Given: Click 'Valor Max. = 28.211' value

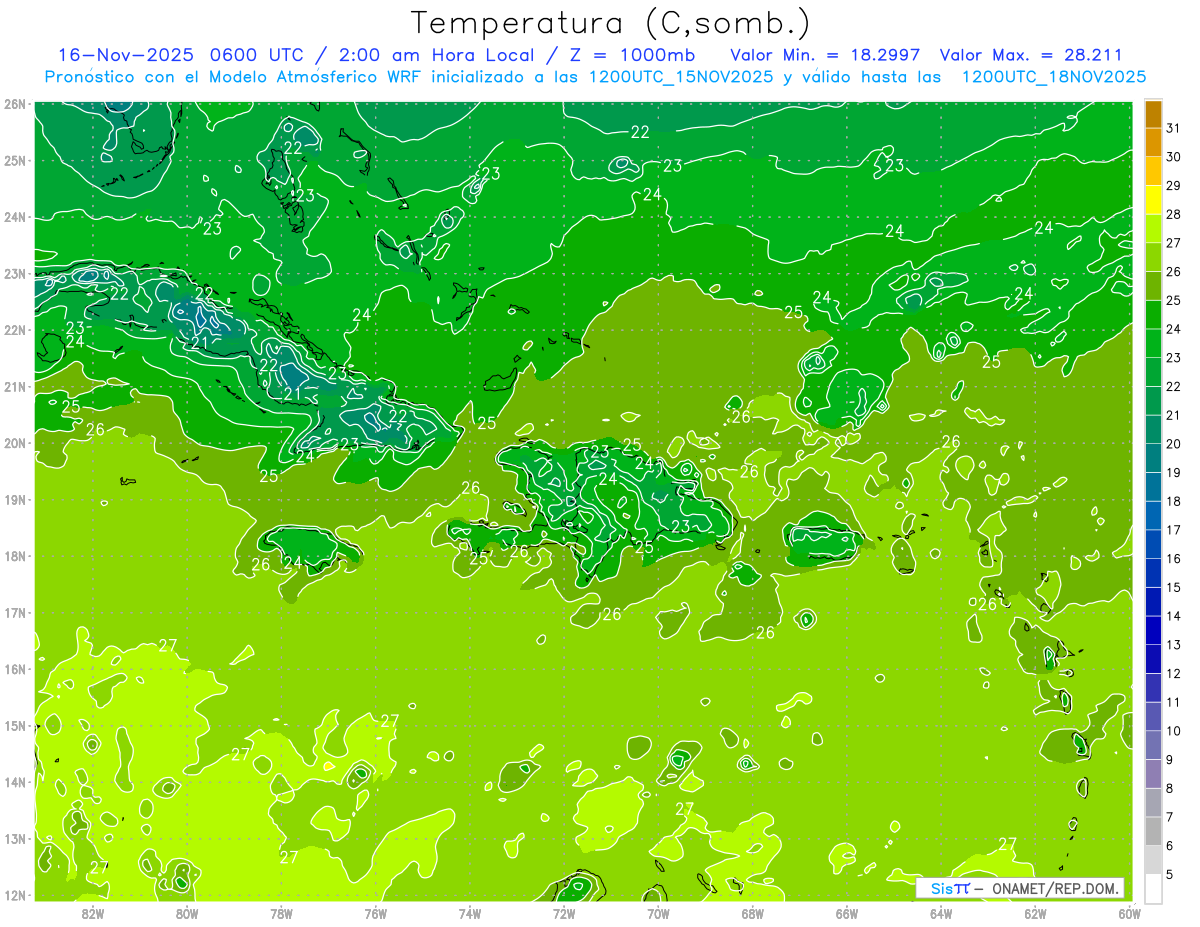Looking at the screenshot, I should (1031, 55).
